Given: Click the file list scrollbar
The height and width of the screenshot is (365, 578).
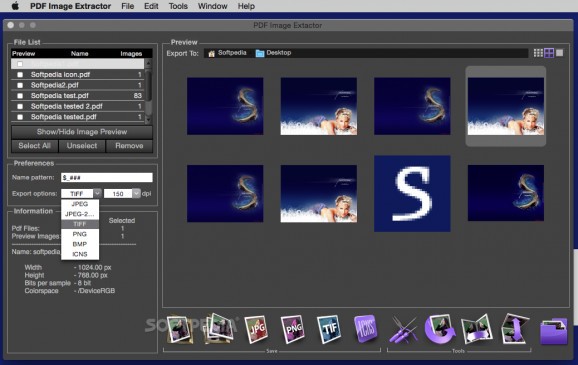Looking at the screenshot, I should 148,86.
